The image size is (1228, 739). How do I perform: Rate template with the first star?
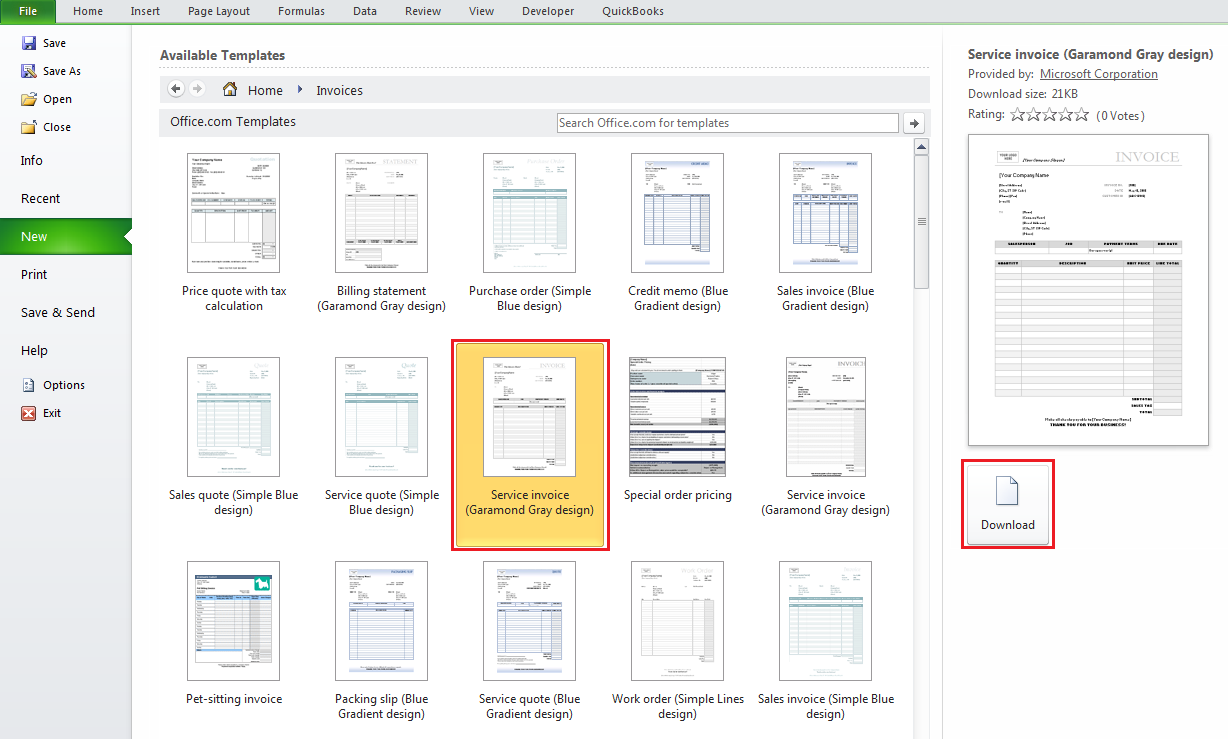1018,115
